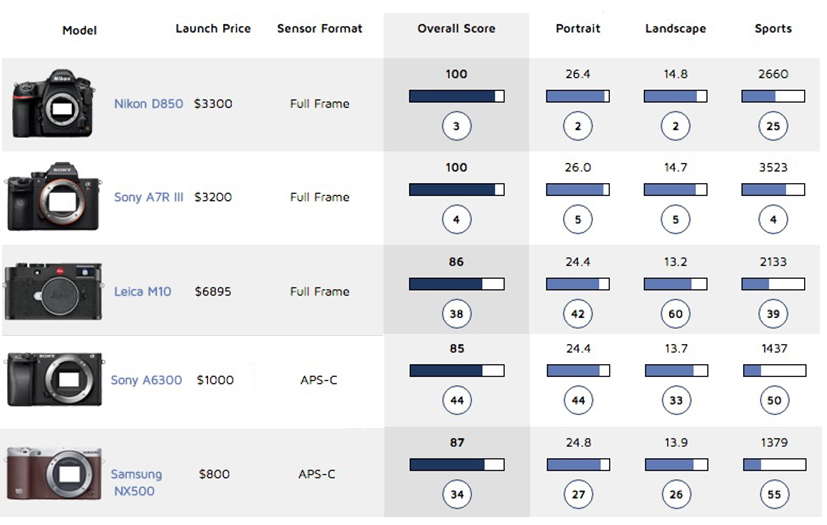This screenshot has height=525, width=827.
Task: Click the Launch Price column header
Action: point(213,28)
